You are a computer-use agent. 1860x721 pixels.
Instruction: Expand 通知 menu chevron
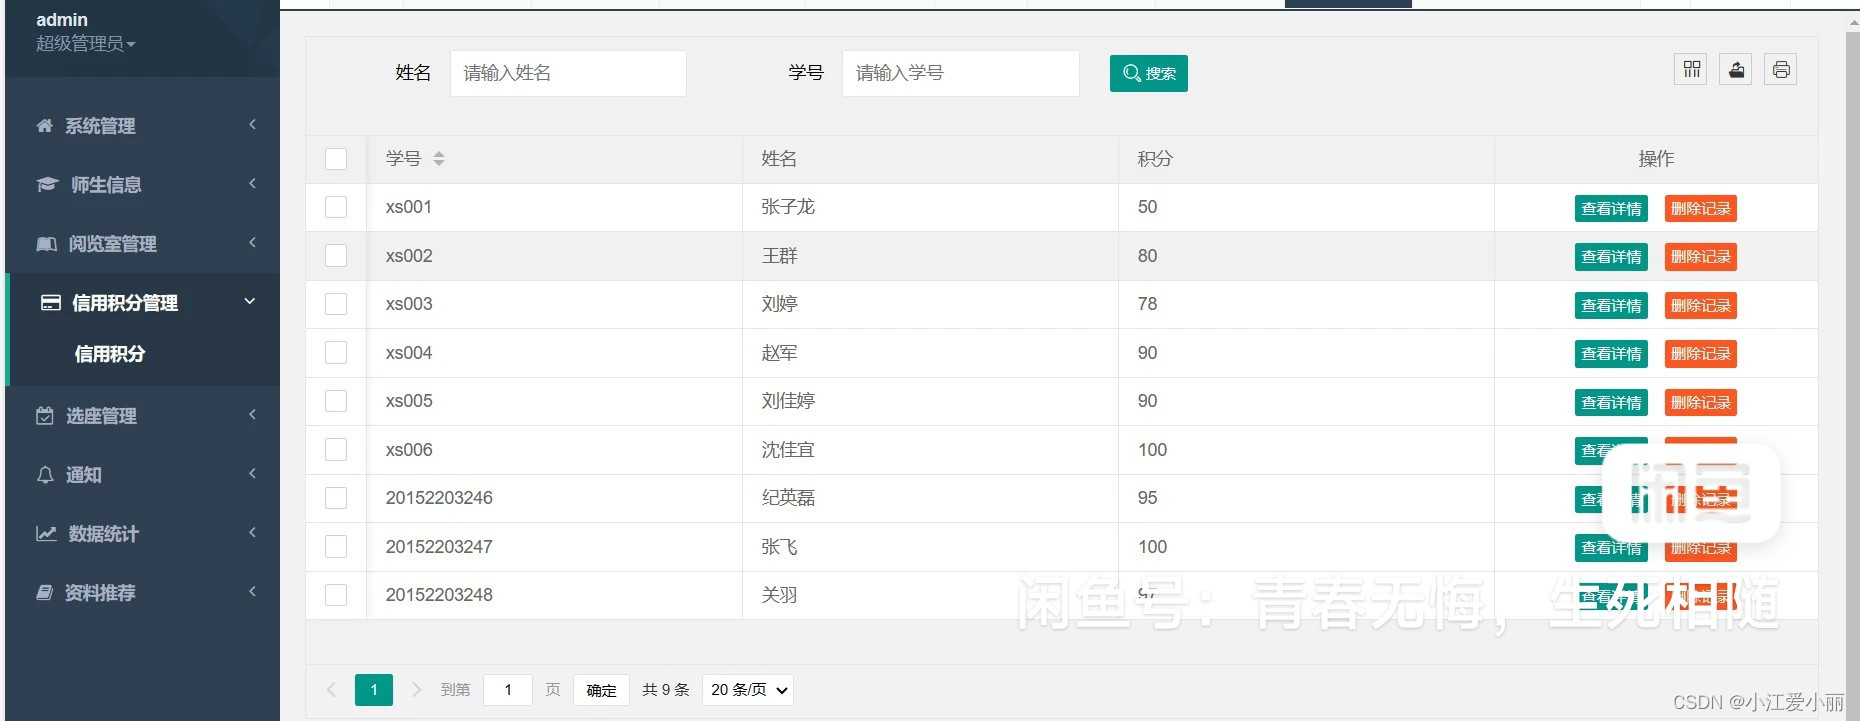(x=252, y=473)
